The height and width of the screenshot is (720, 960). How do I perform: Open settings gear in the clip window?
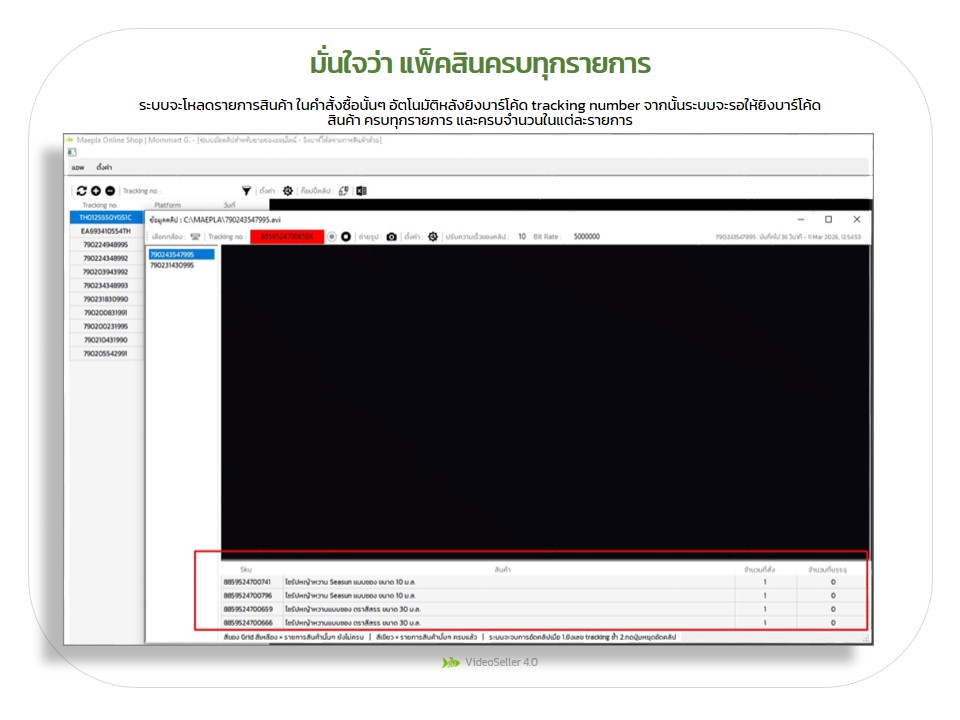point(432,237)
